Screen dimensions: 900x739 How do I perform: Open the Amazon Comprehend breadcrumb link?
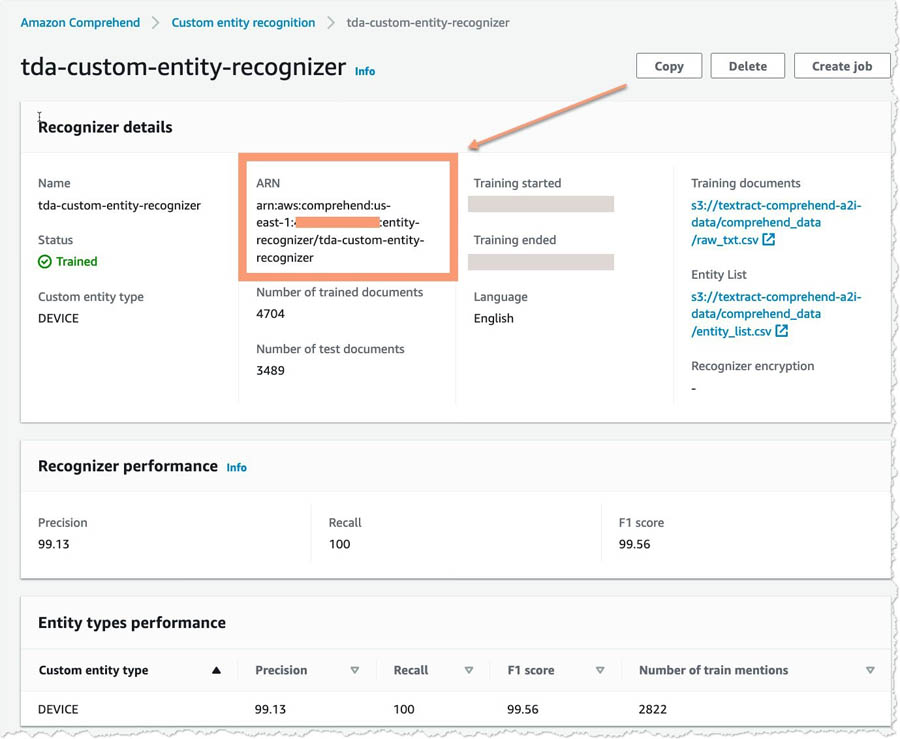(x=80, y=23)
